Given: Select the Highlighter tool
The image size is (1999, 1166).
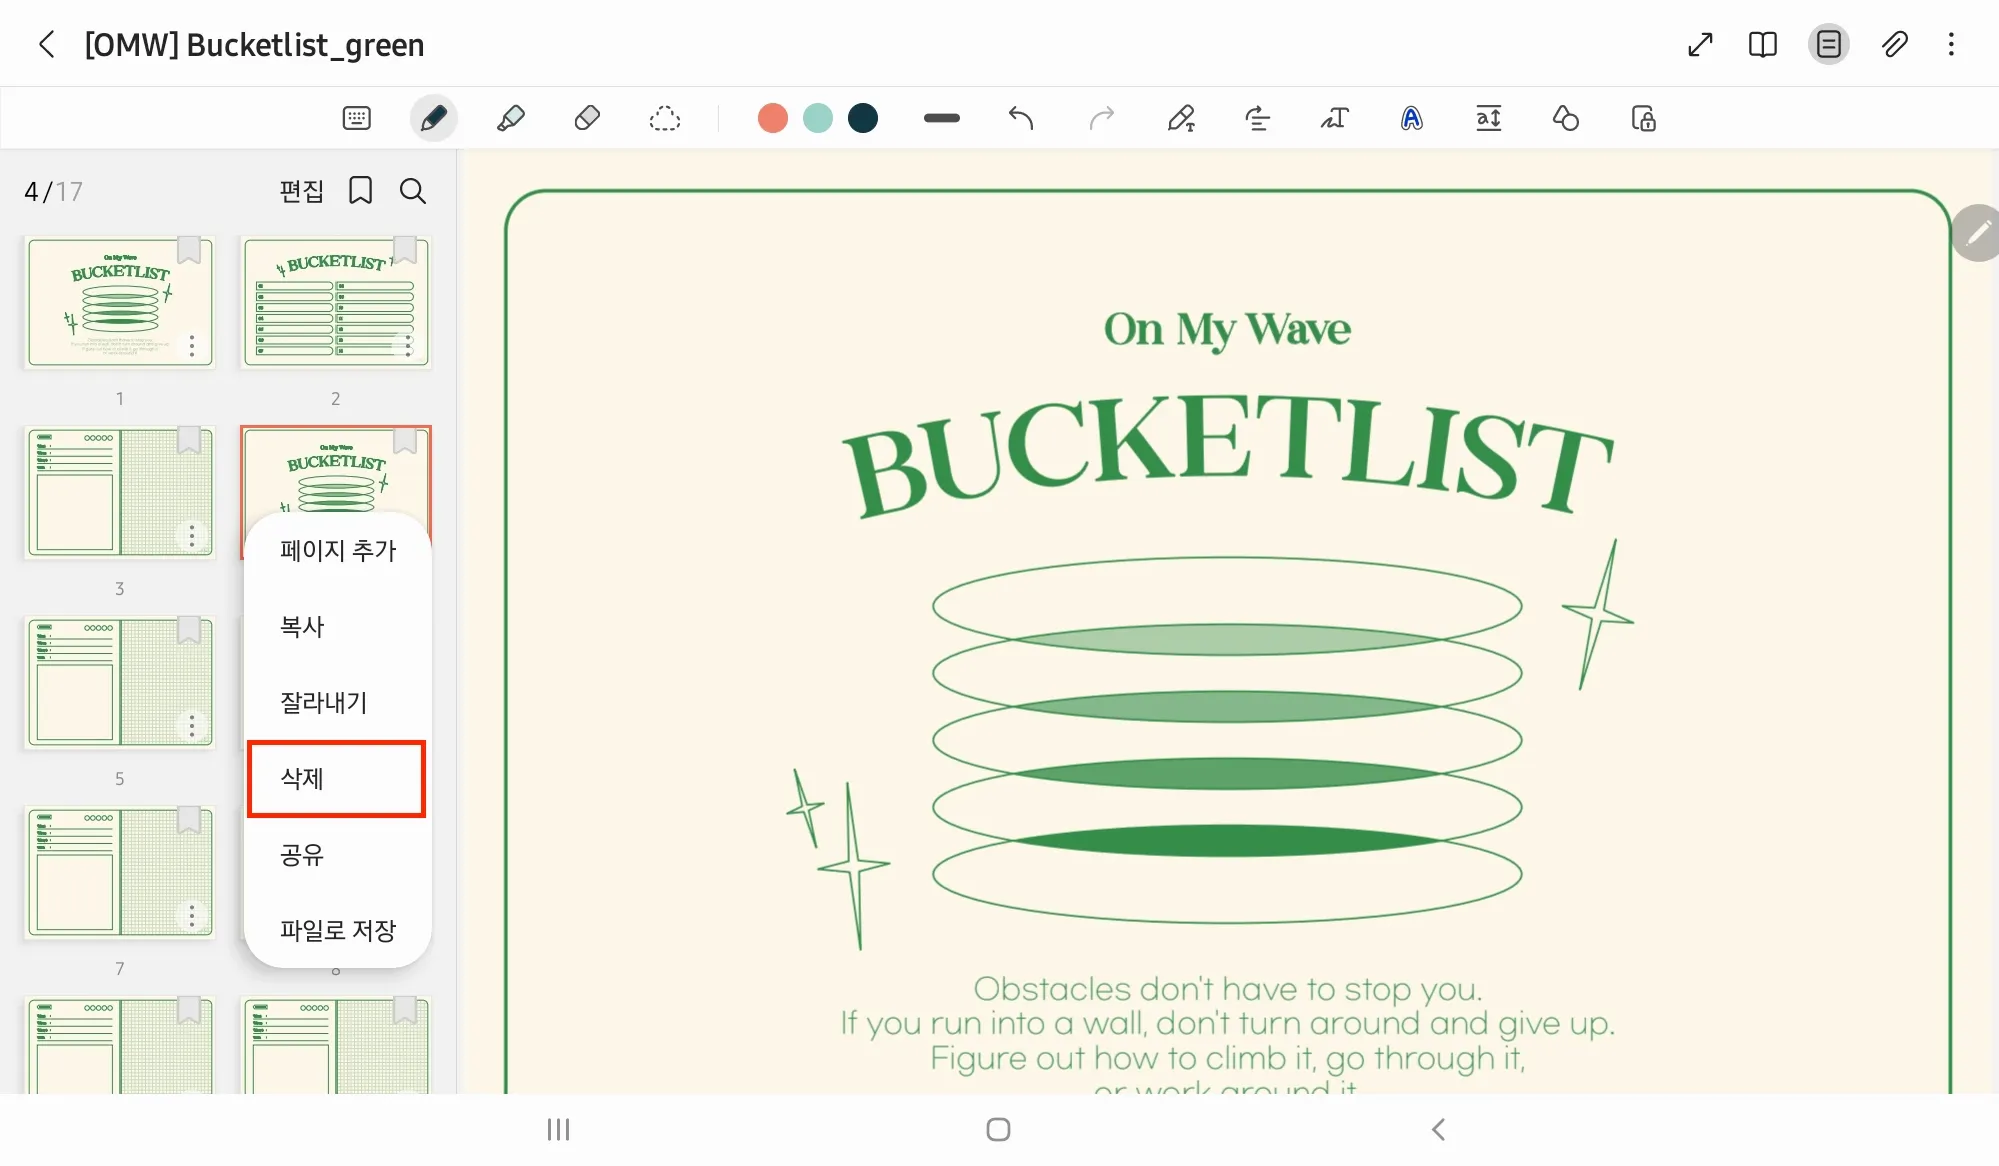Looking at the screenshot, I should (510, 118).
